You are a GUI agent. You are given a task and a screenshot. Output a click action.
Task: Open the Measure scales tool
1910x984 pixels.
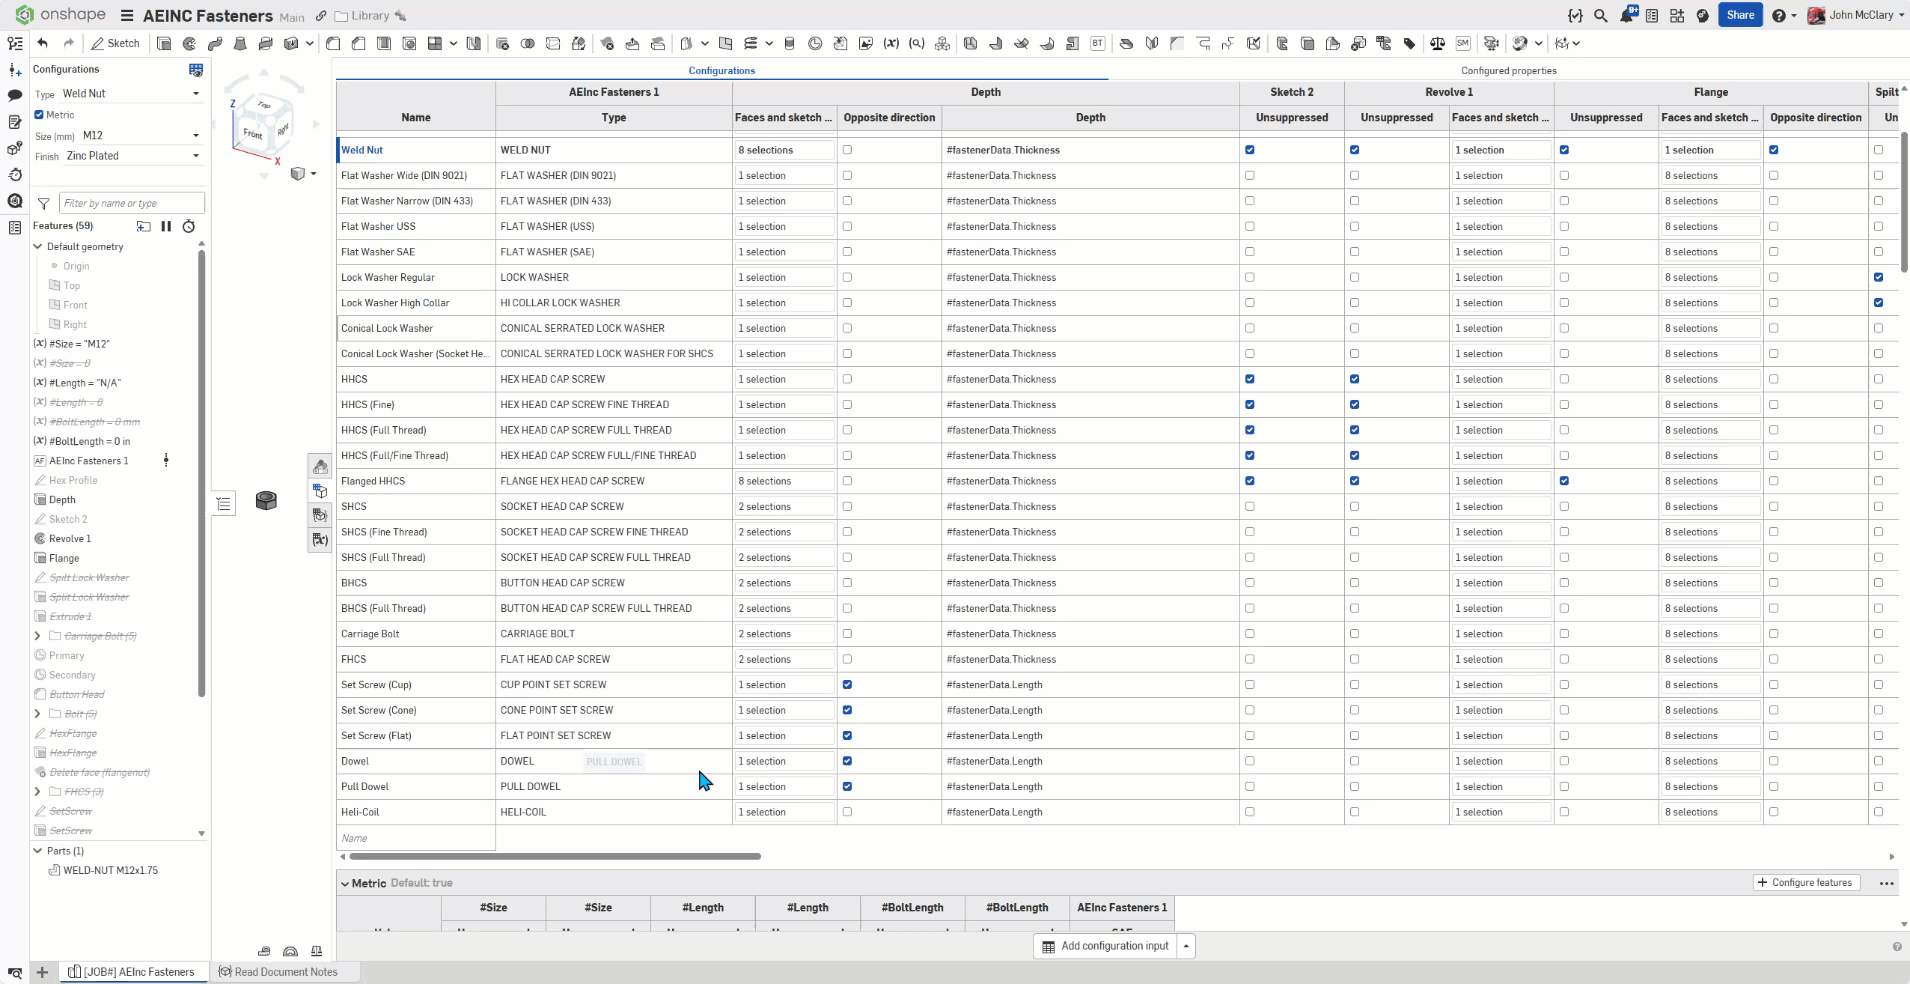1438,43
